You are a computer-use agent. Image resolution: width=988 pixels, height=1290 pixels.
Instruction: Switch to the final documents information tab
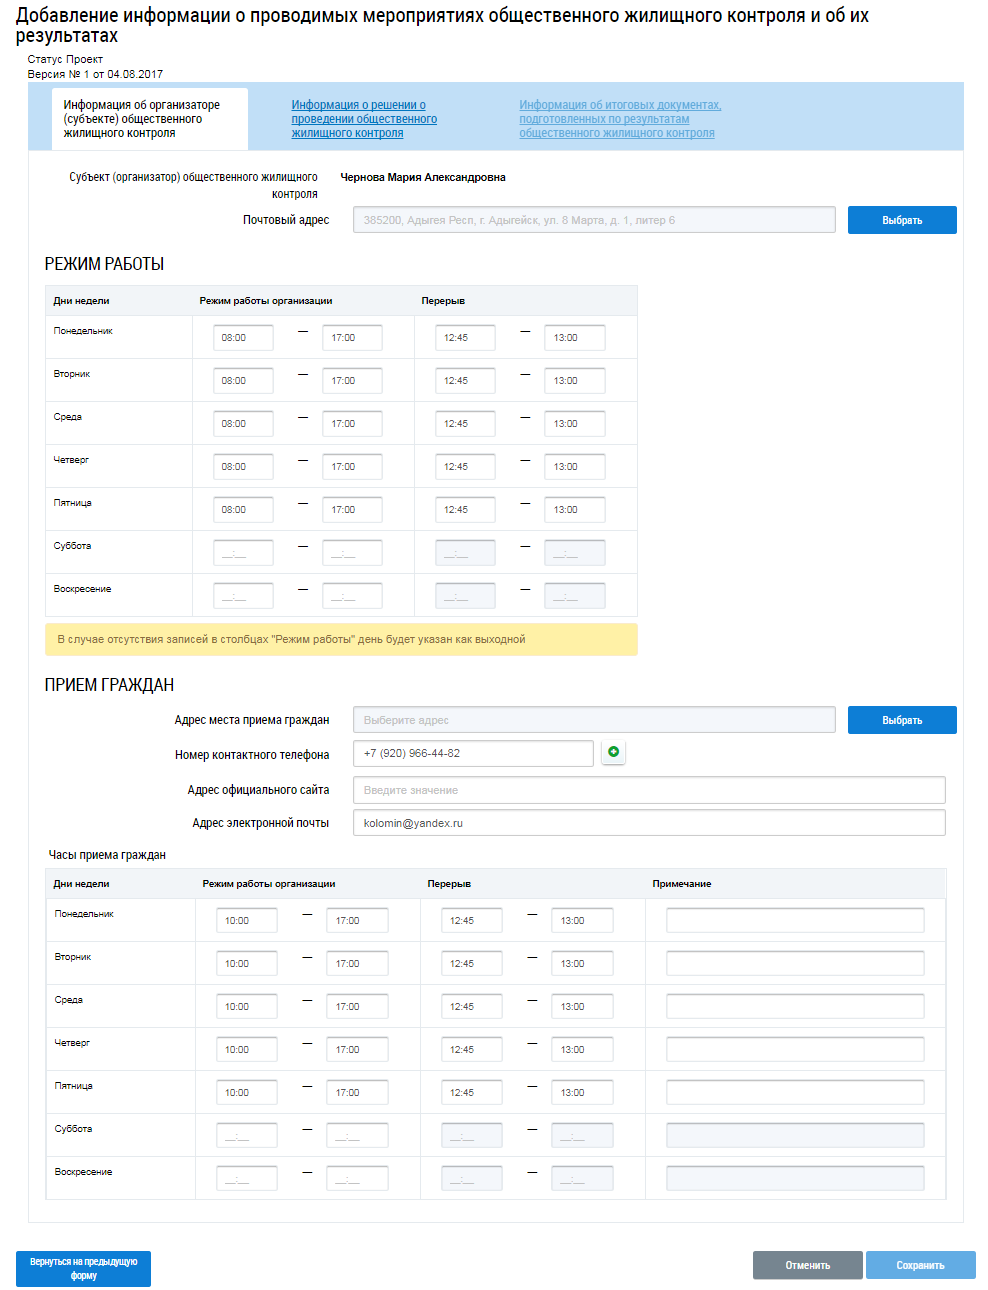coord(619,119)
